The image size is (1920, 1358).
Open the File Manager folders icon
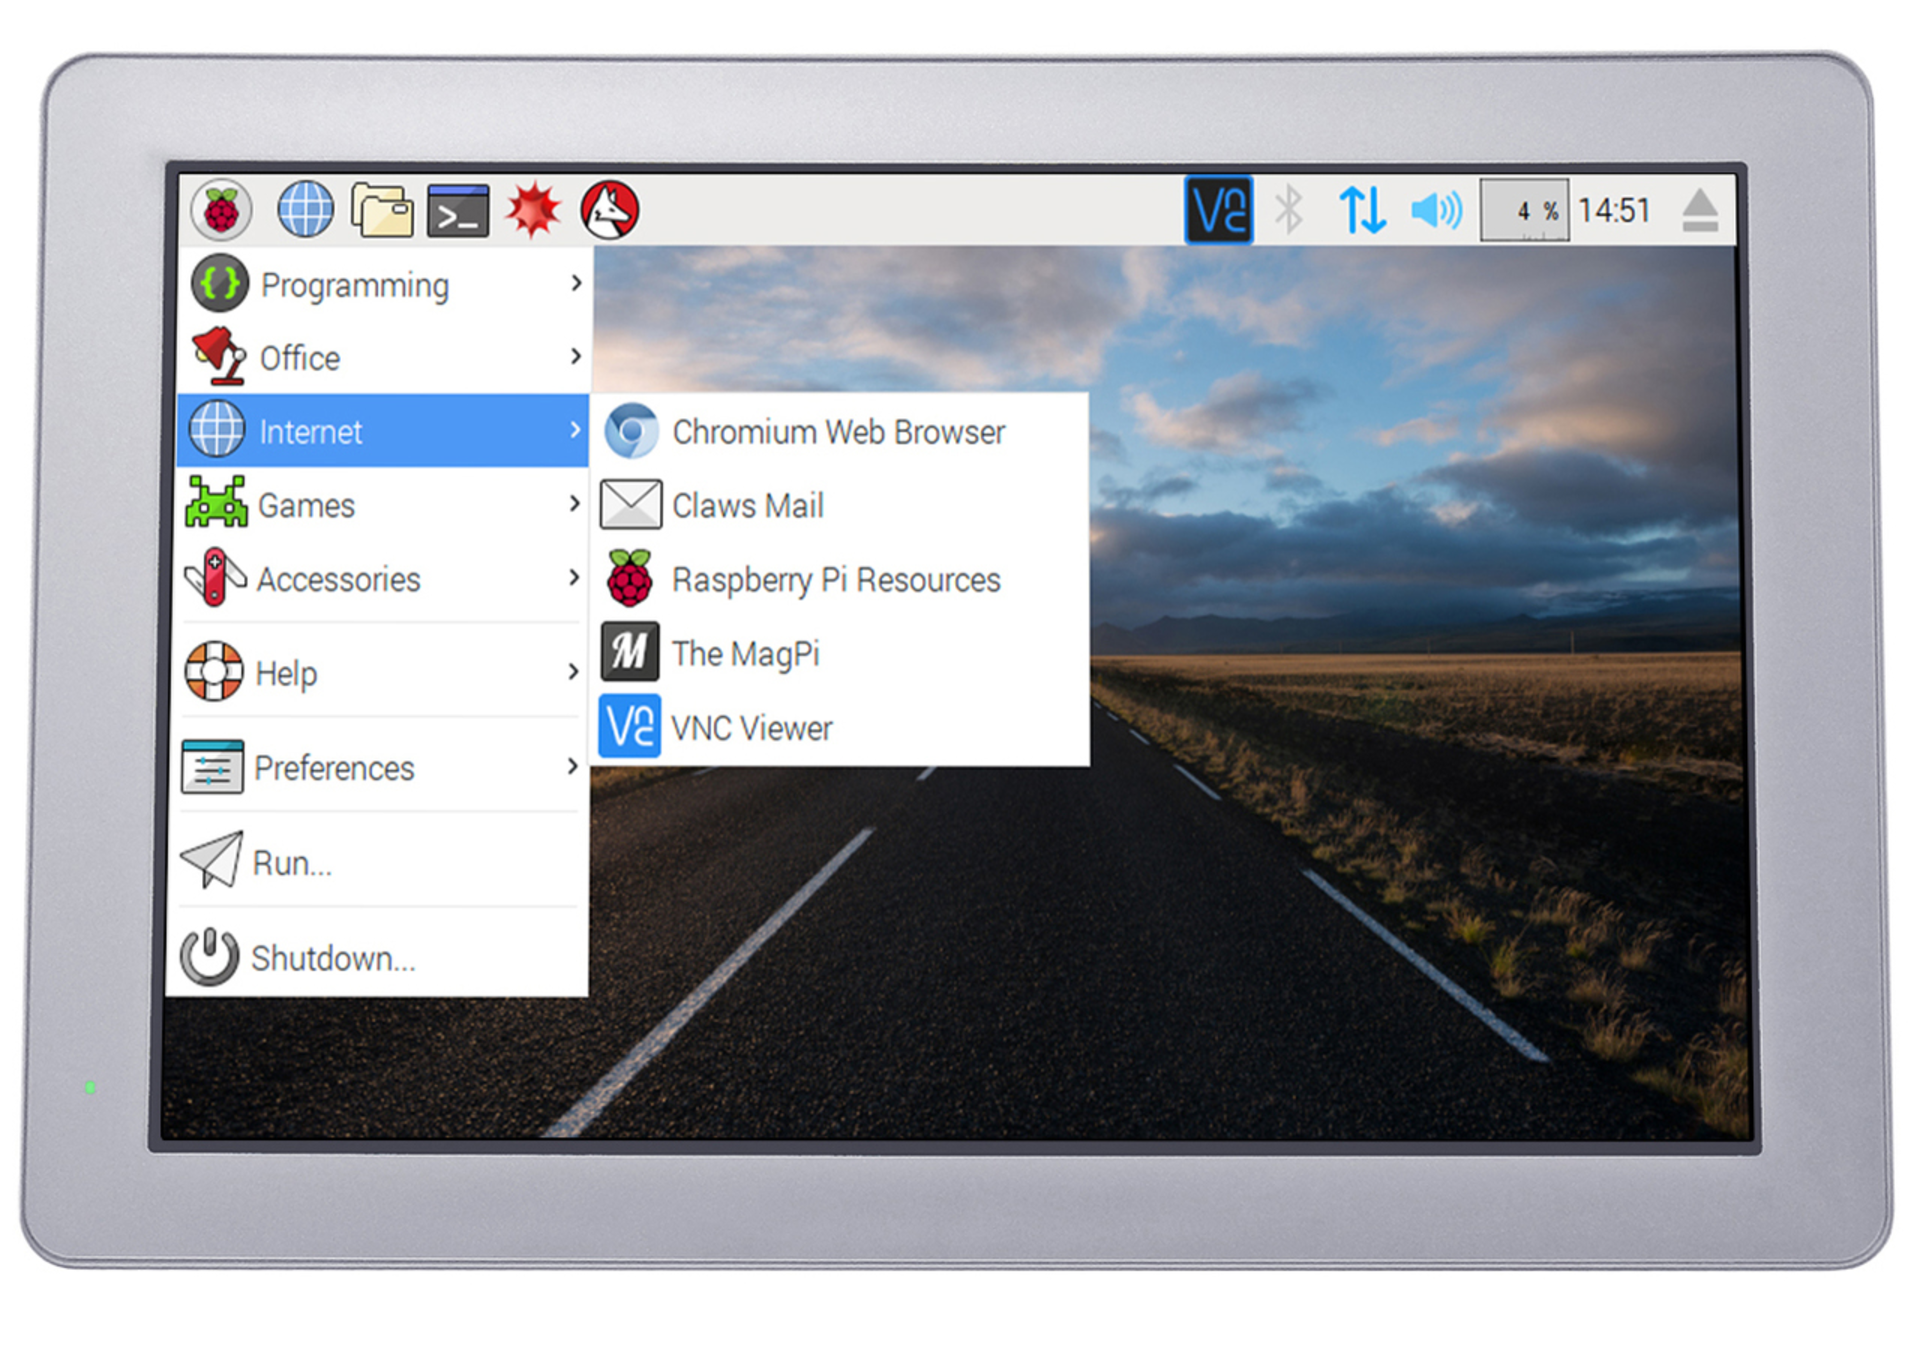click(x=382, y=211)
